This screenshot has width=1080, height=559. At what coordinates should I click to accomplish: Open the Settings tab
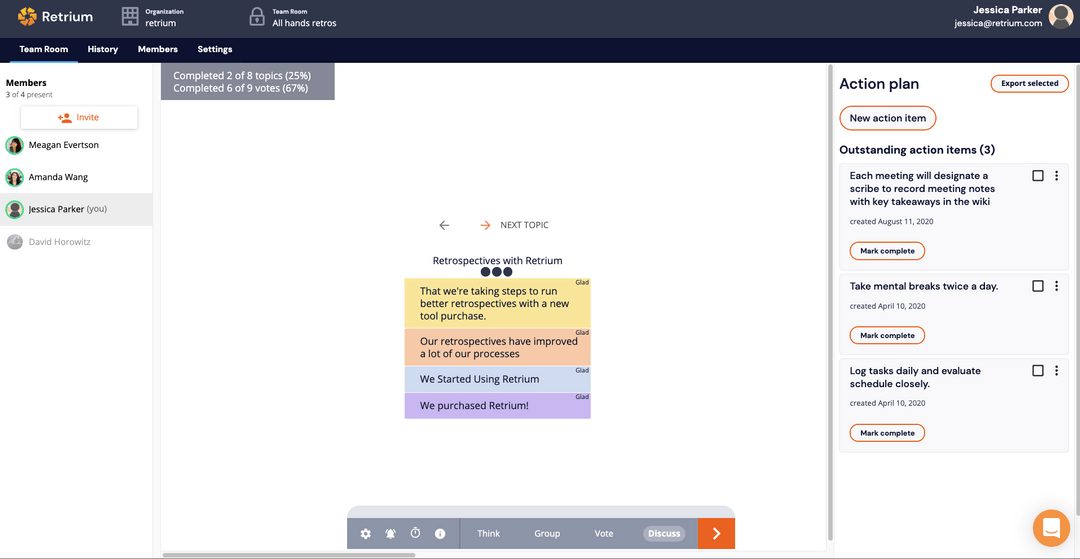pyautogui.click(x=215, y=50)
